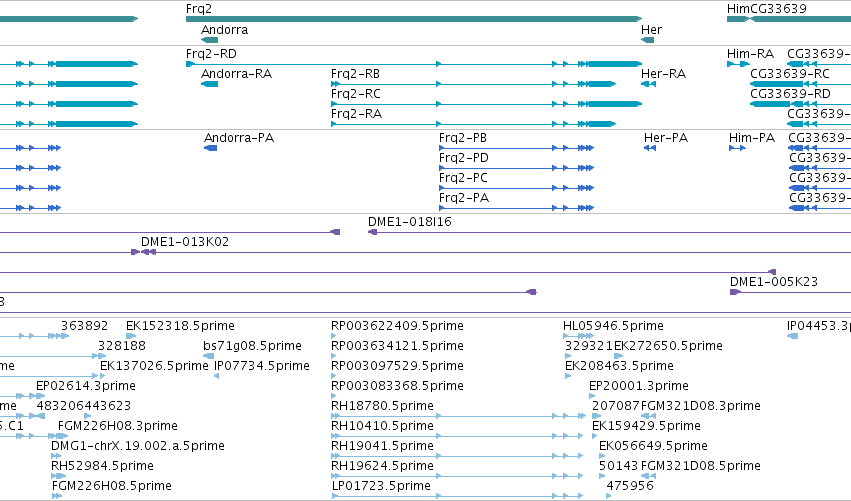Click the Andorra-PA protein glyph
This screenshot has width=851, height=501.
pos(211,148)
